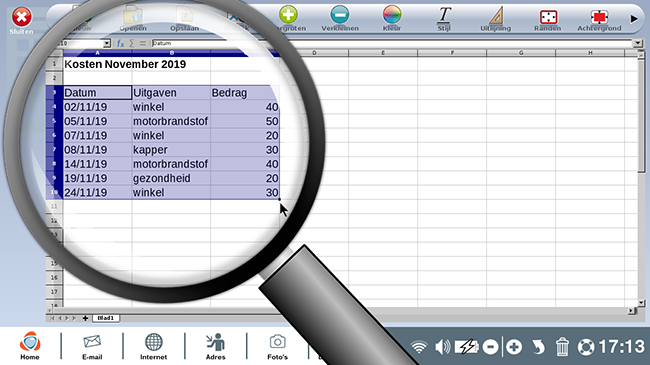Click the Randen borders icon
This screenshot has width=650, height=365.
click(x=548, y=17)
